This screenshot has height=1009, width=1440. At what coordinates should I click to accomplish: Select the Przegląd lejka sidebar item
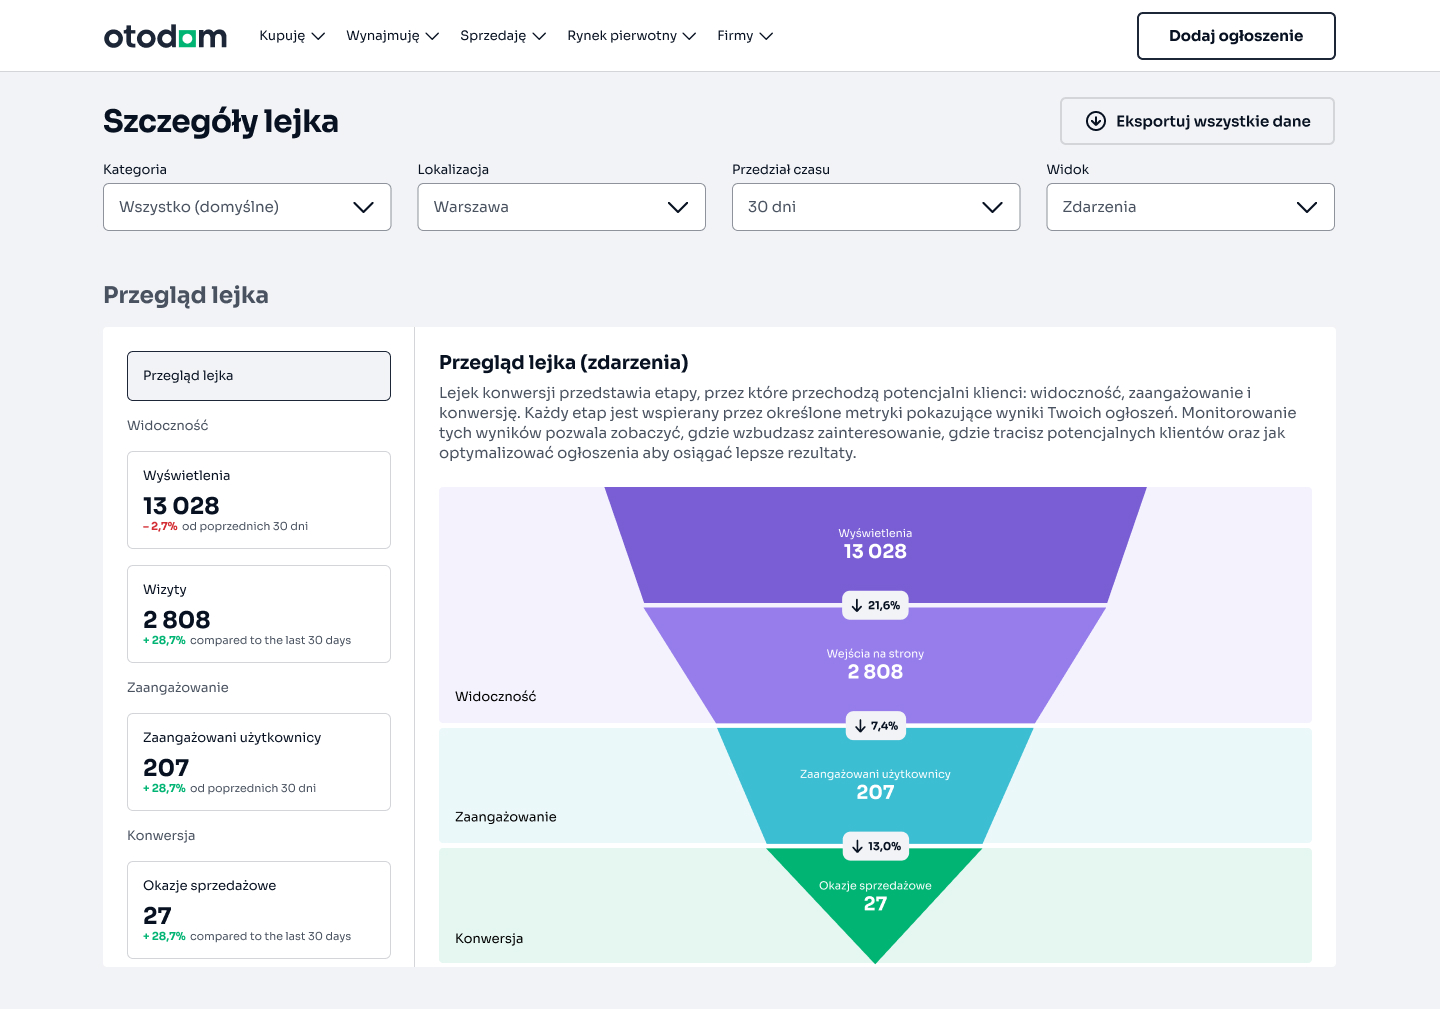[x=259, y=376]
